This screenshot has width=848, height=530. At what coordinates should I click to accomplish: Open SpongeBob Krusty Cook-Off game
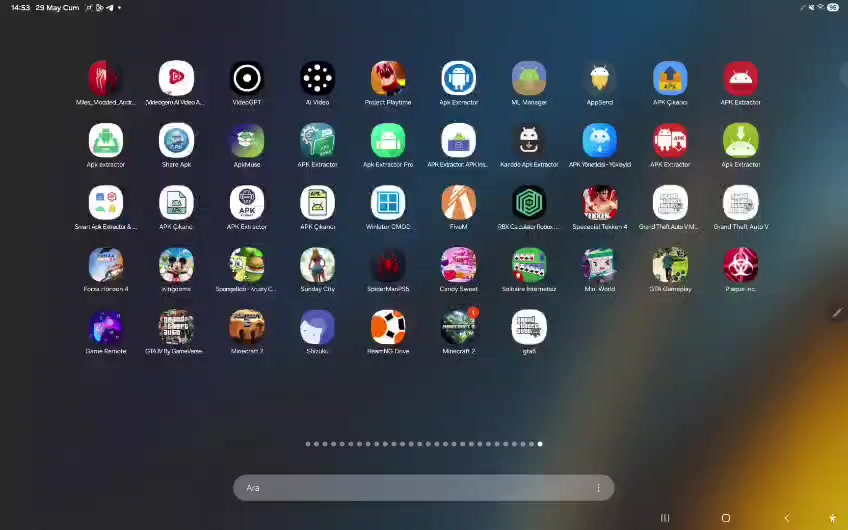coord(247,266)
